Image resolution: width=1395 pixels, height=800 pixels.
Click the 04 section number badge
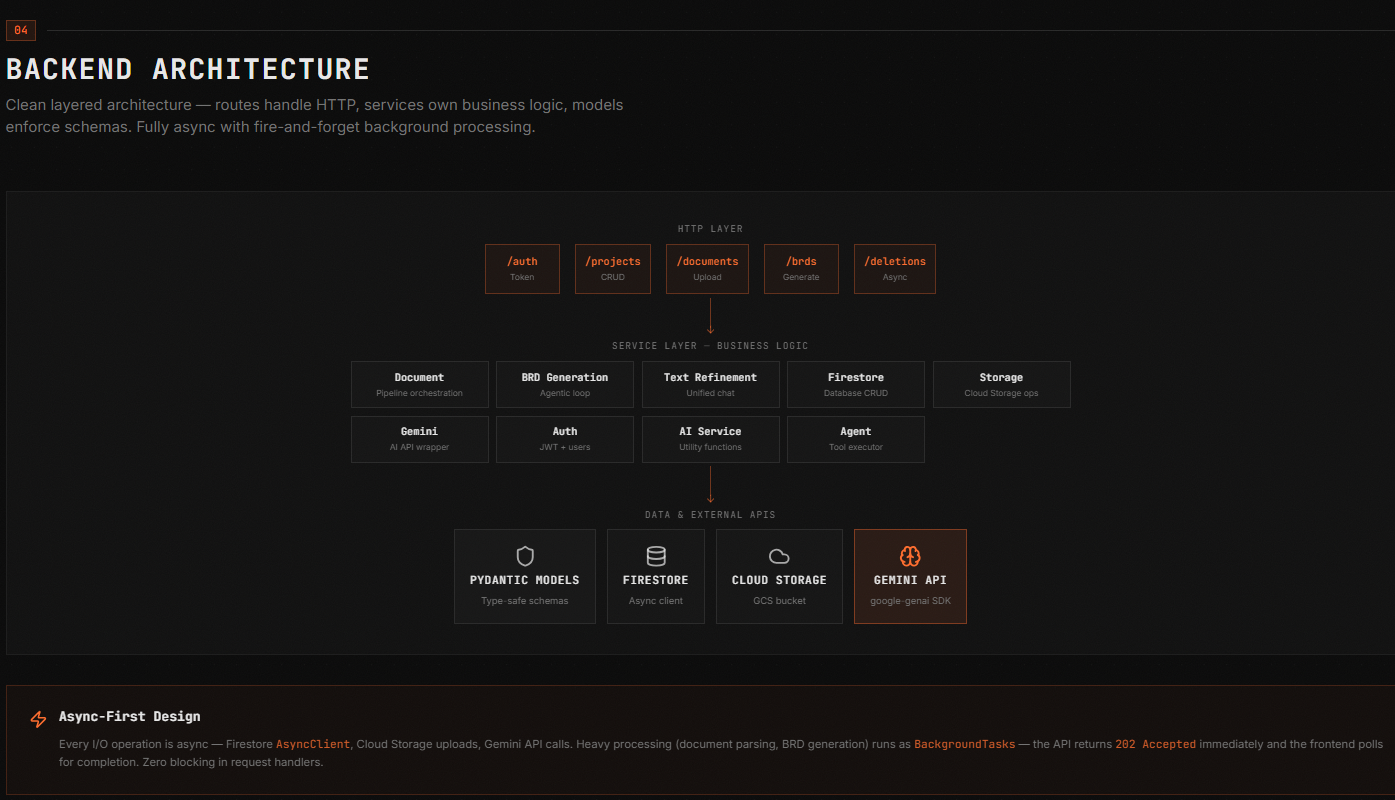tap(21, 30)
